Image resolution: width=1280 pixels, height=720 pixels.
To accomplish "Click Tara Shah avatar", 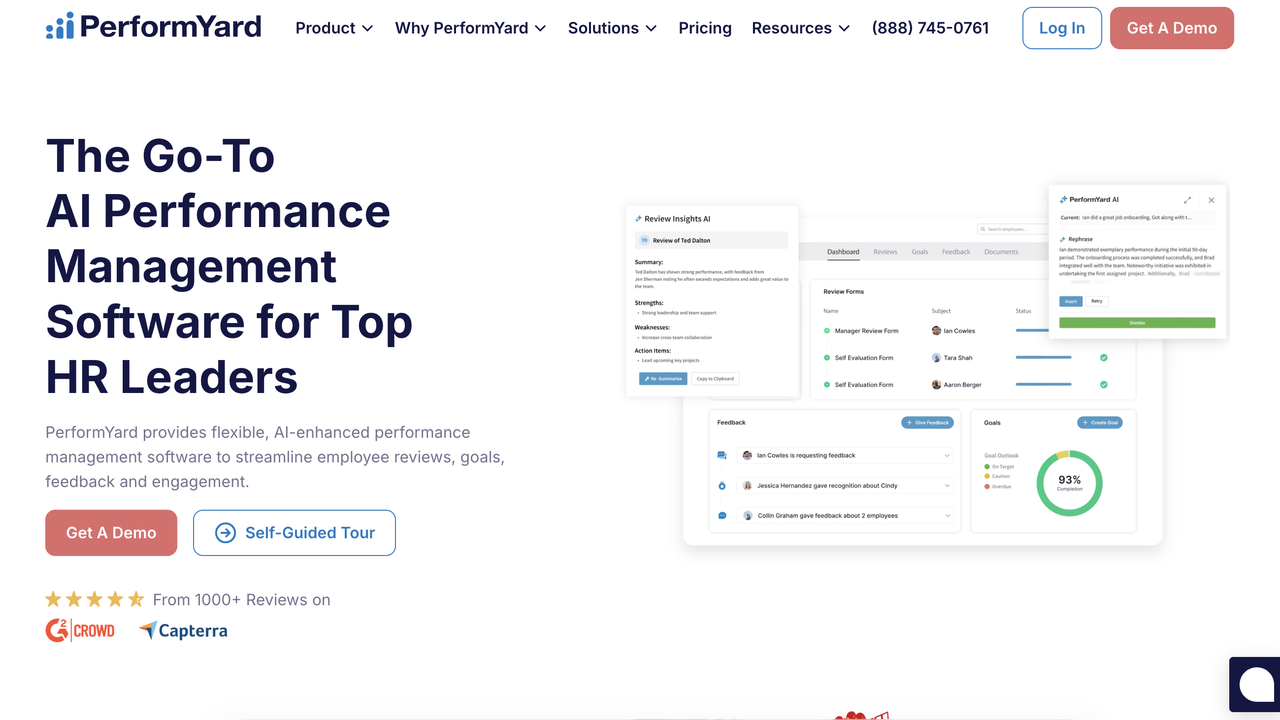I will (936, 357).
